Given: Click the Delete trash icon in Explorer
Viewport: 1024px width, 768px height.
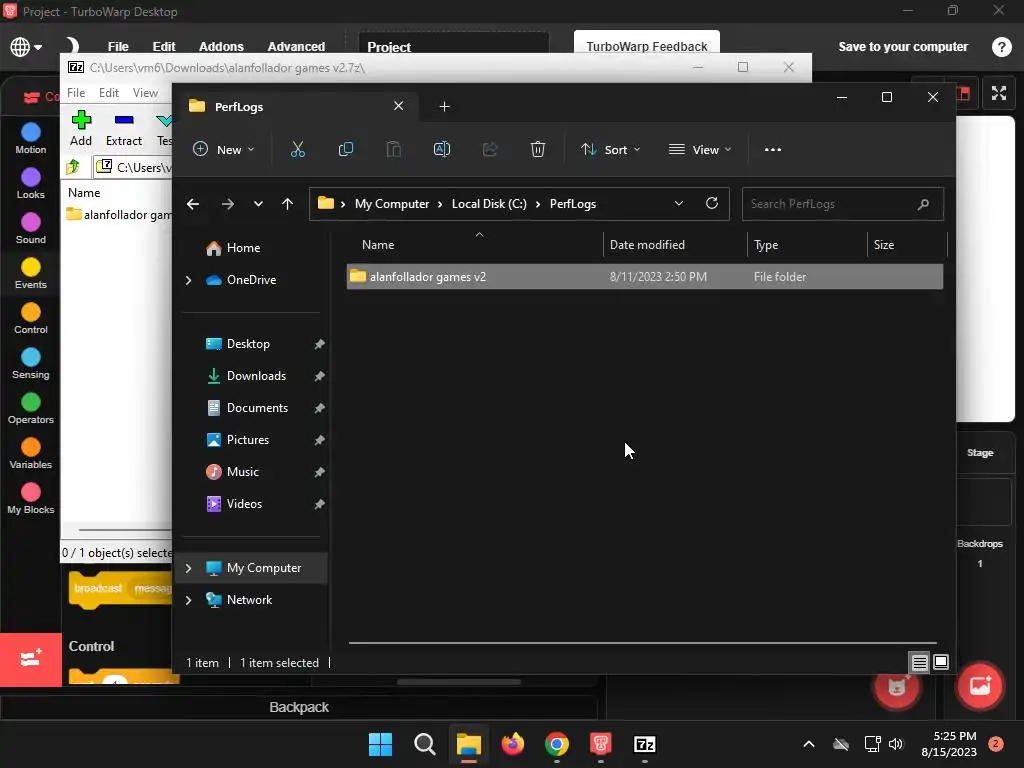Looking at the screenshot, I should pyautogui.click(x=537, y=150).
